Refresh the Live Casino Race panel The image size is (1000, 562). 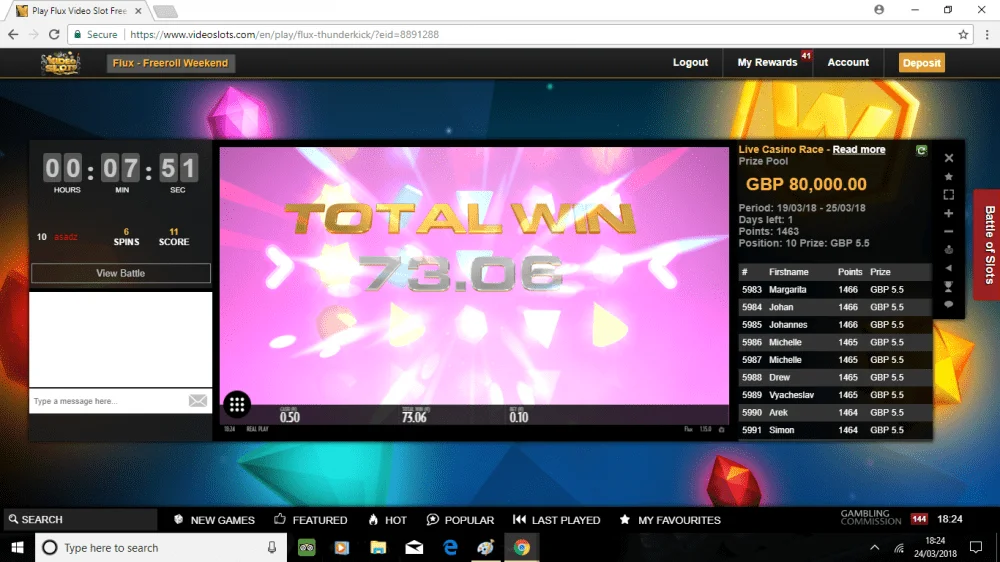pyautogui.click(x=921, y=151)
